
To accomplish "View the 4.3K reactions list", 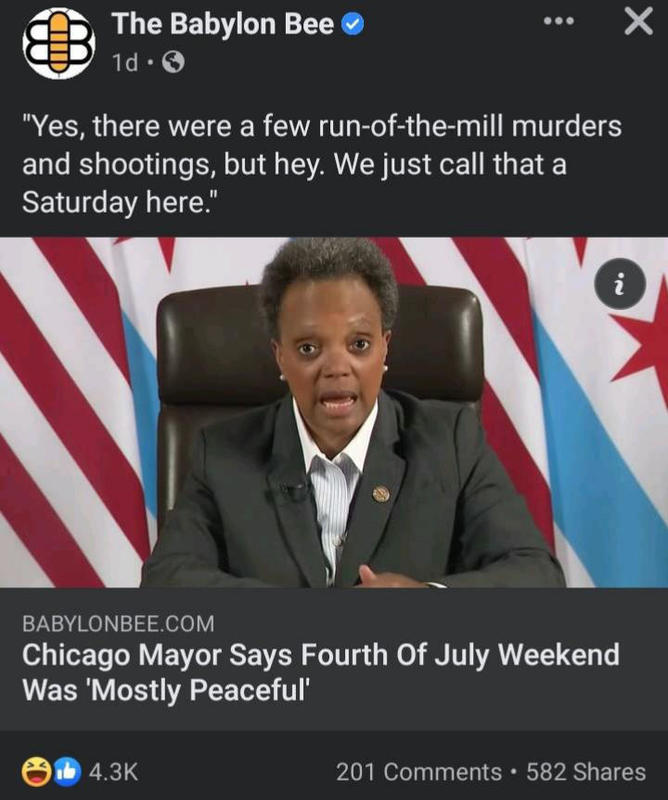I will (x=113, y=772).
